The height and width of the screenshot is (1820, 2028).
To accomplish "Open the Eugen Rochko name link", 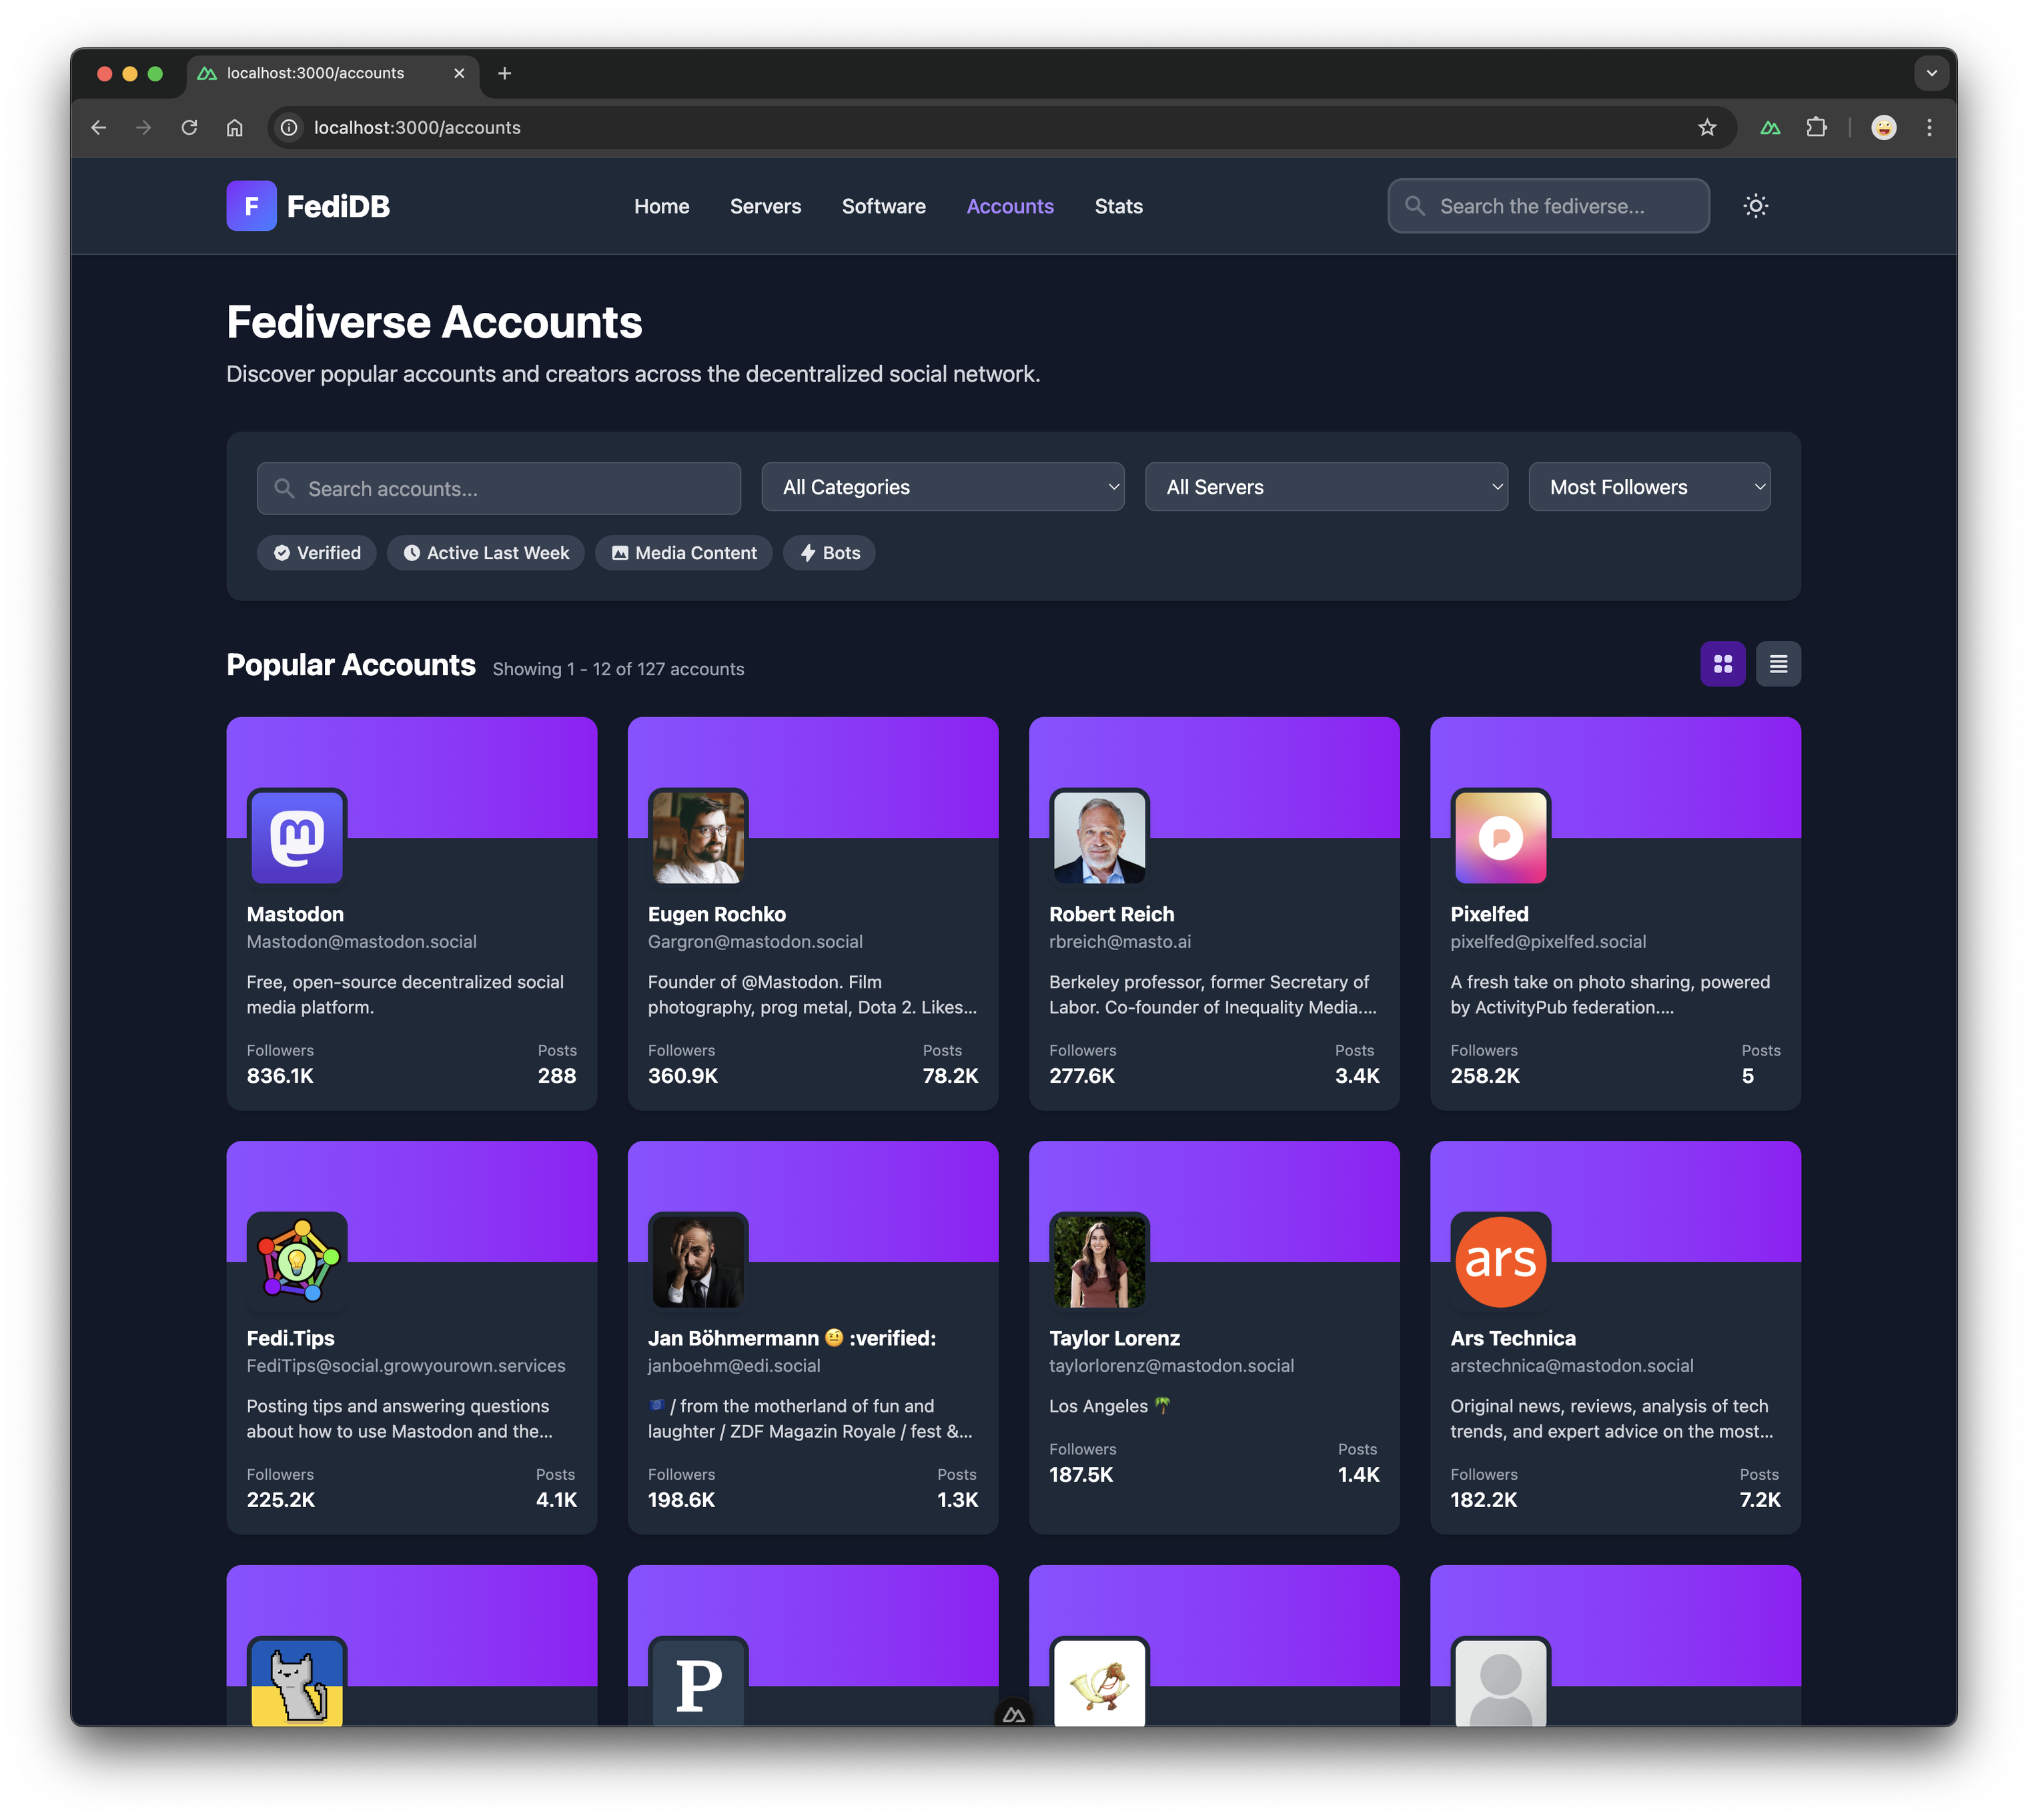I will click(716, 914).
